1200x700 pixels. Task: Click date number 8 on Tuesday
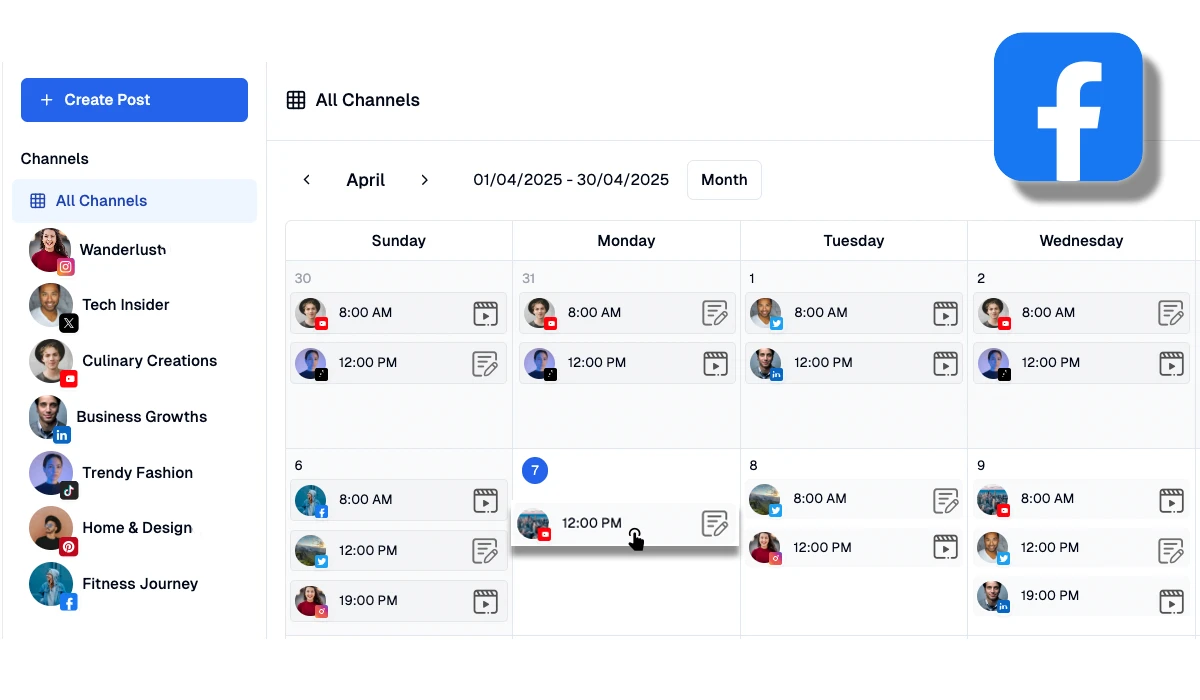click(753, 466)
